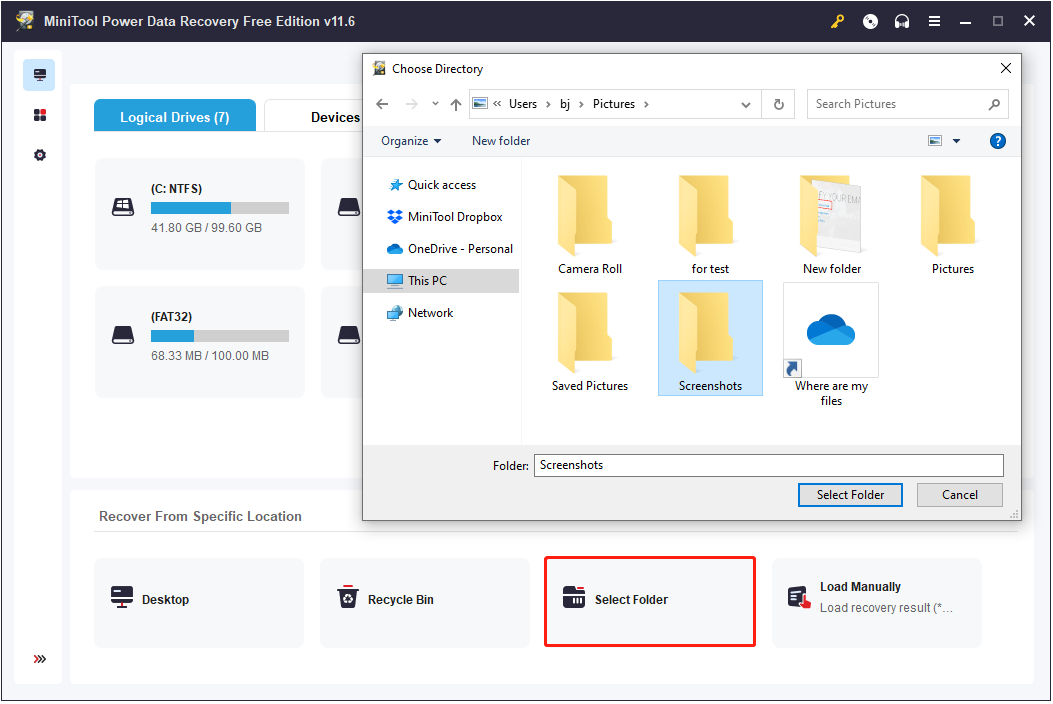Screen dimensions: 1053x704
Task: Switch to Logical Drives (7) tab
Action: (x=175, y=117)
